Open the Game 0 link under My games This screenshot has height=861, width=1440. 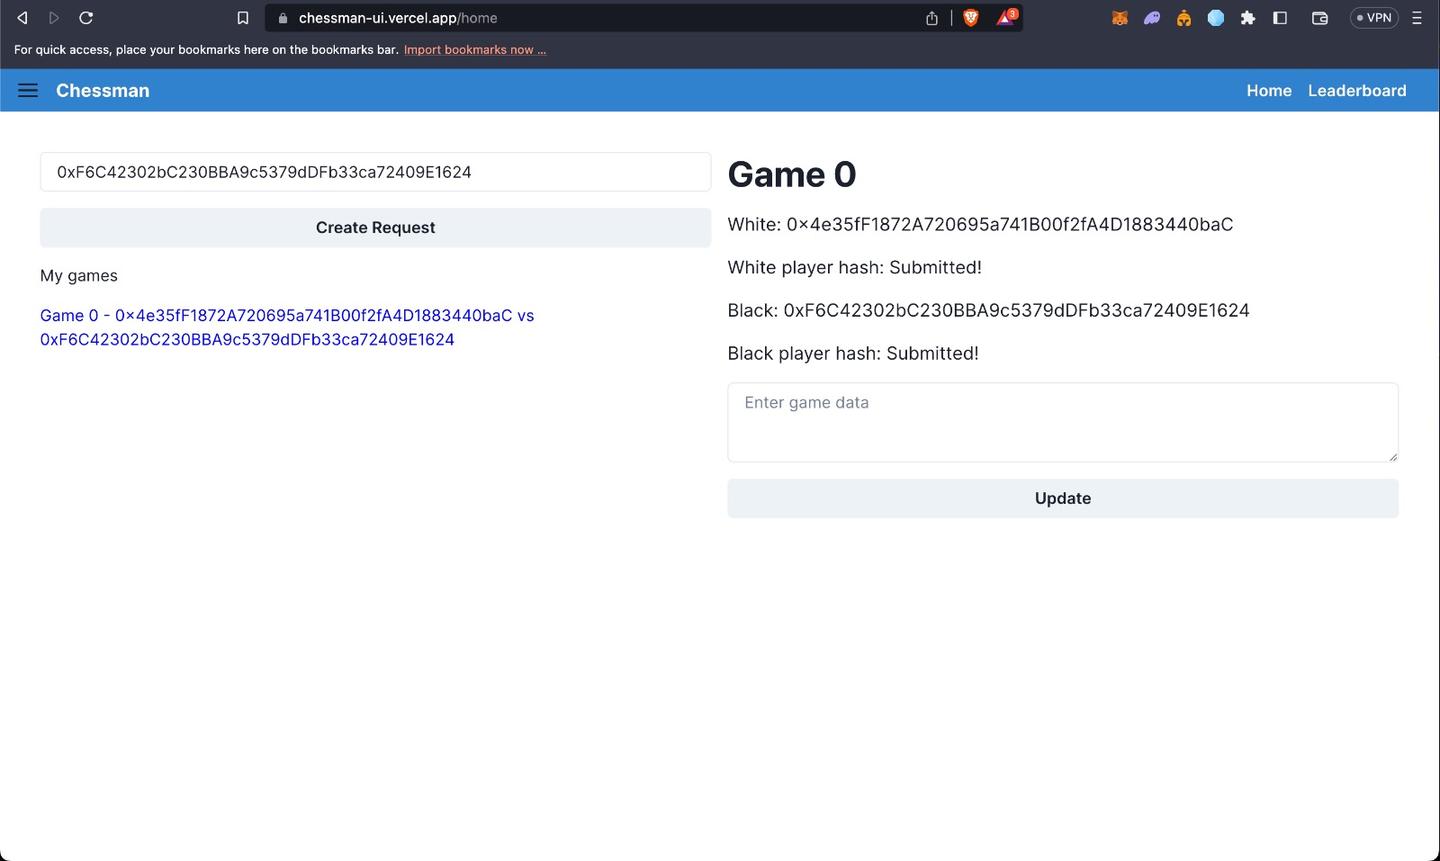[x=287, y=327]
